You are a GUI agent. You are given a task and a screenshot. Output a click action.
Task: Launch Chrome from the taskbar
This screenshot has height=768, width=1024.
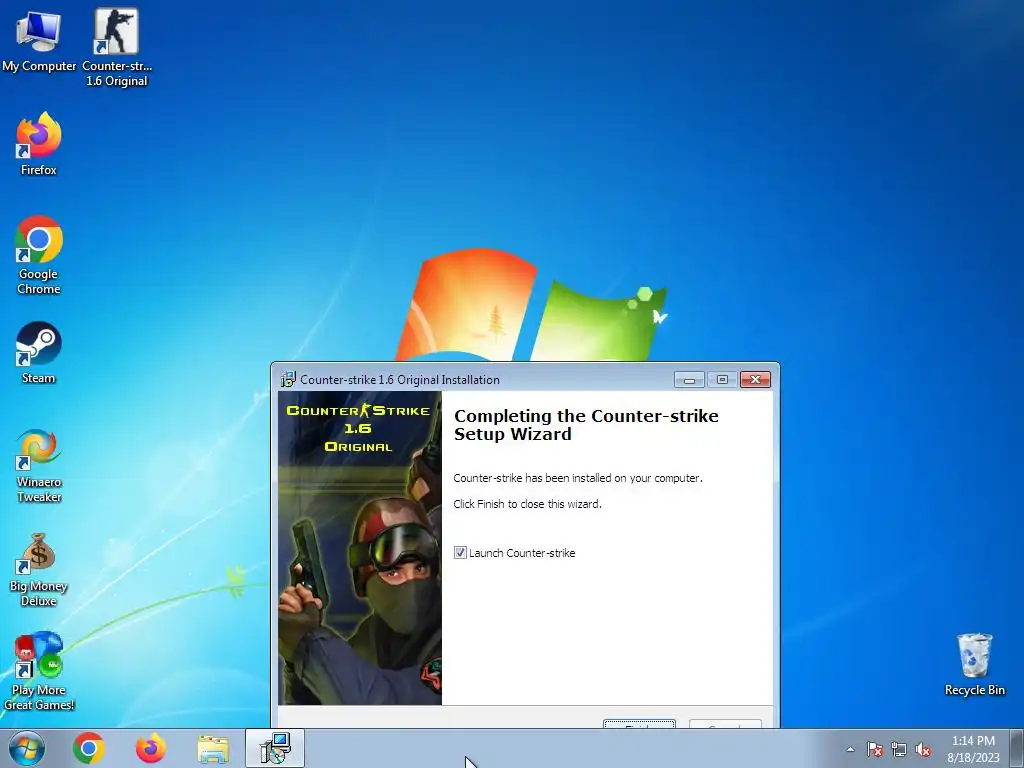coord(89,748)
